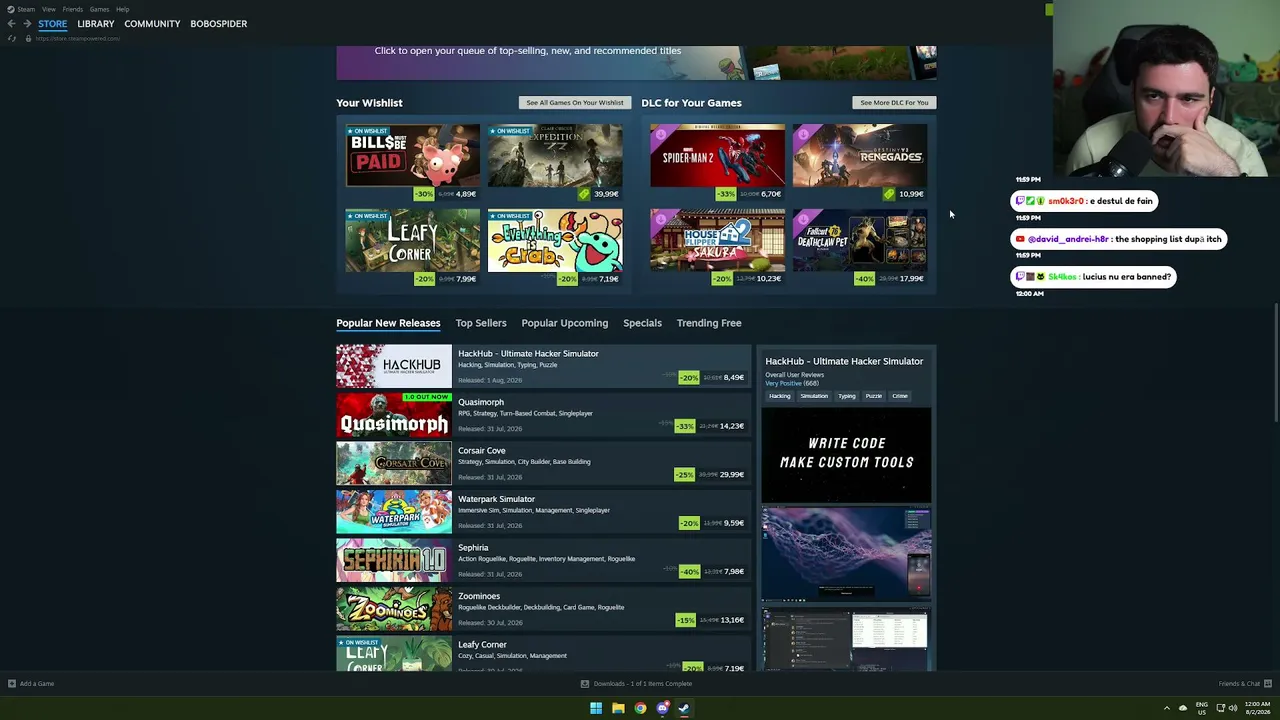This screenshot has height=720, width=1280.
Task: Switch to the Top Sellers tab
Action: 481,323
